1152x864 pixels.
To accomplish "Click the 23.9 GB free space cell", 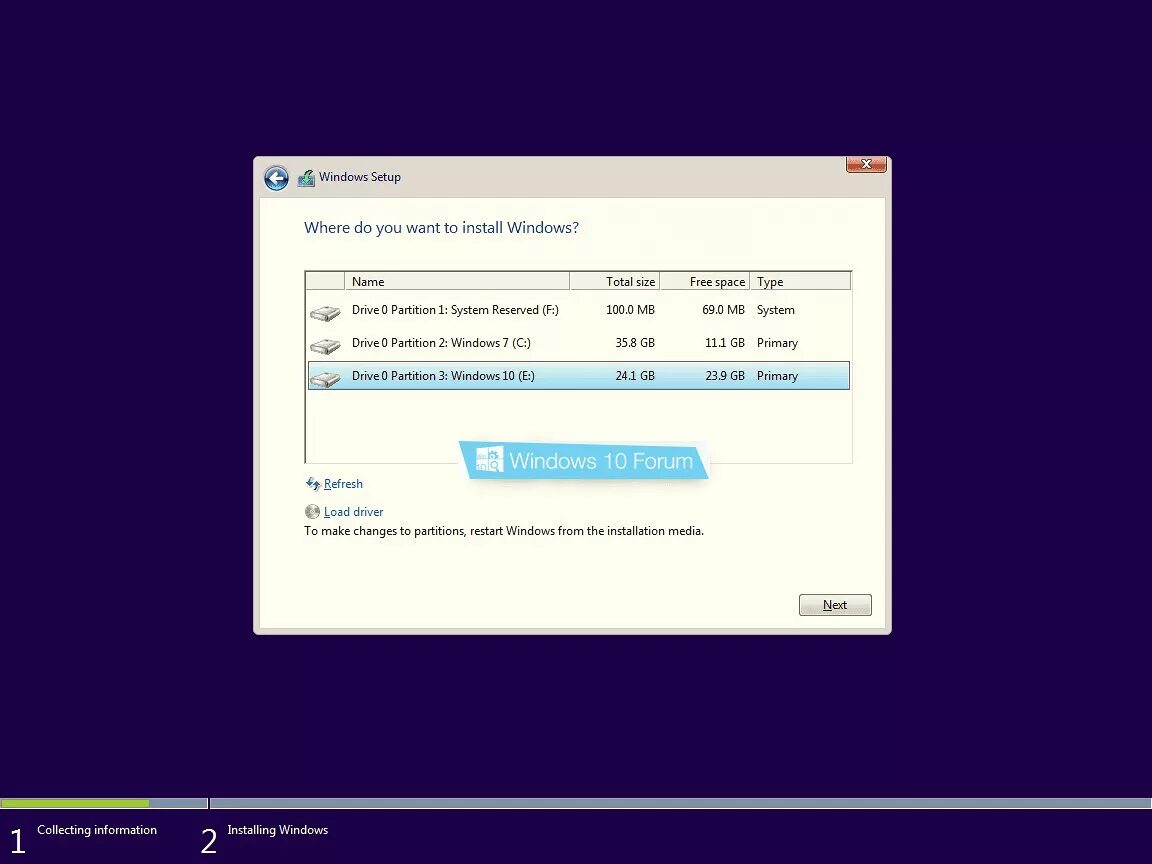I will point(724,375).
